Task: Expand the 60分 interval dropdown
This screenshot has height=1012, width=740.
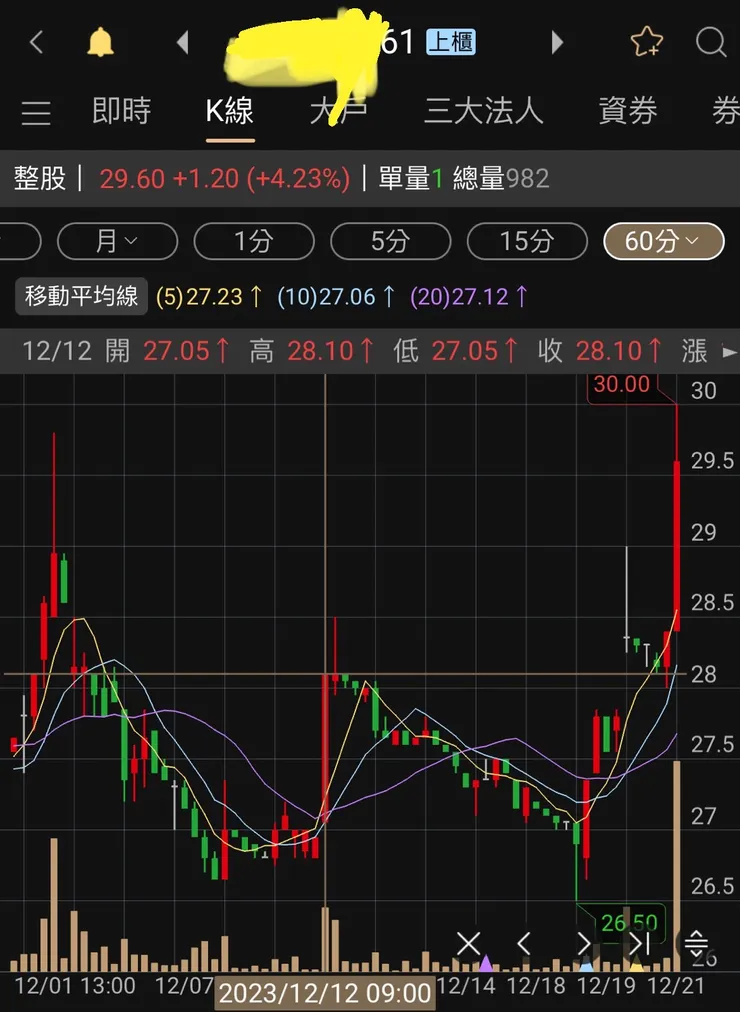Action: [x=663, y=241]
